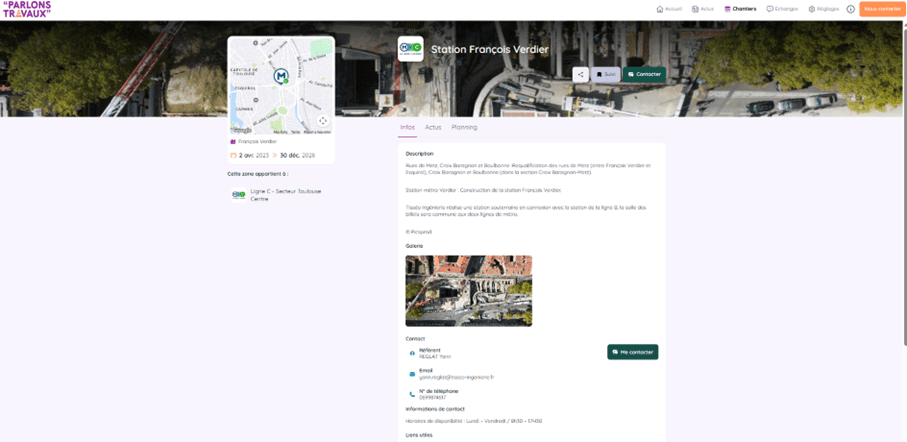This screenshot has width=907, height=442.
Task: Switch to the Actus tab
Action: pyautogui.click(x=433, y=127)
